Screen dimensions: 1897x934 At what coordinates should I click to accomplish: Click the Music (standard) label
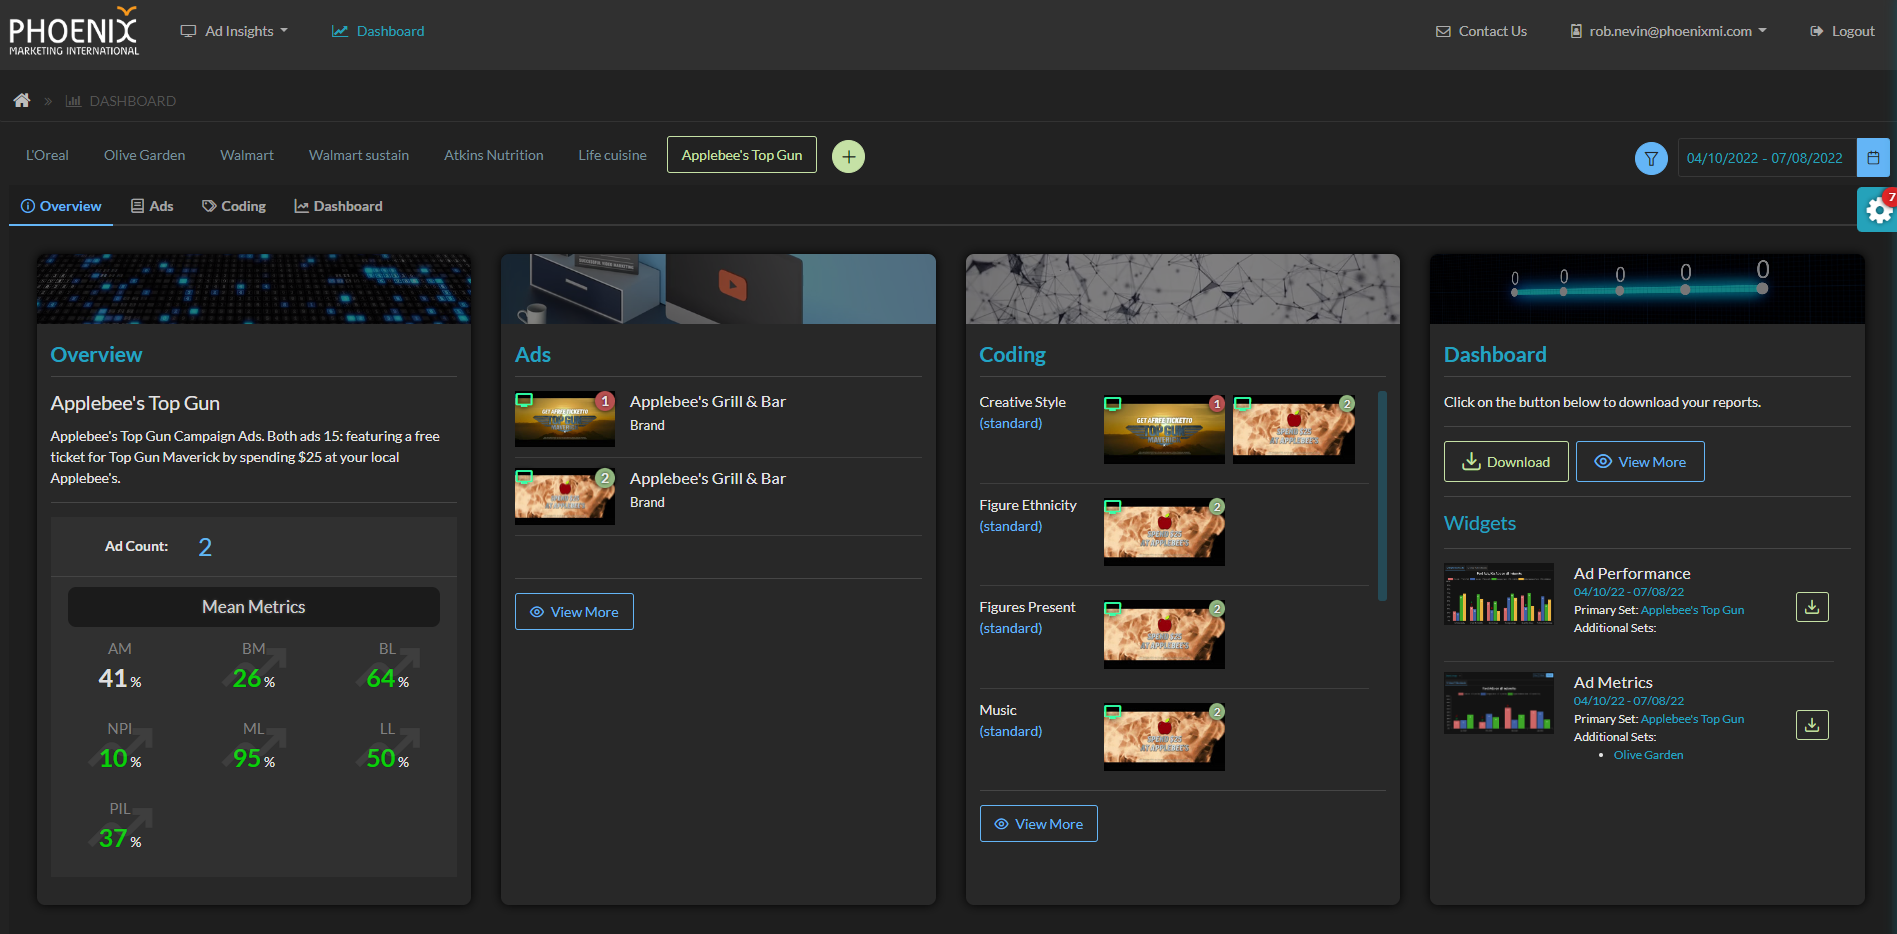click(x=1011, y=720)
